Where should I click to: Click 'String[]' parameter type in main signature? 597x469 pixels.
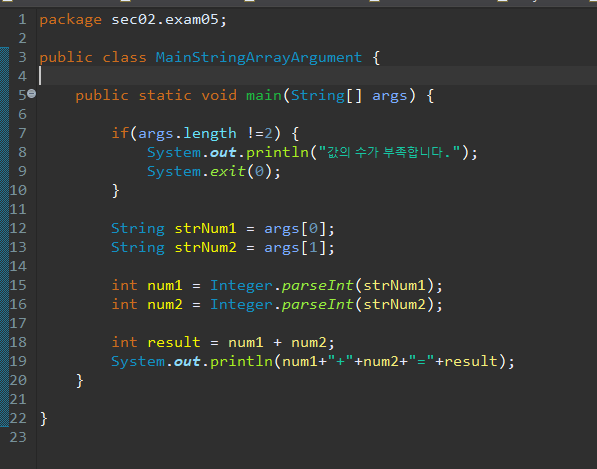(326, 96)
